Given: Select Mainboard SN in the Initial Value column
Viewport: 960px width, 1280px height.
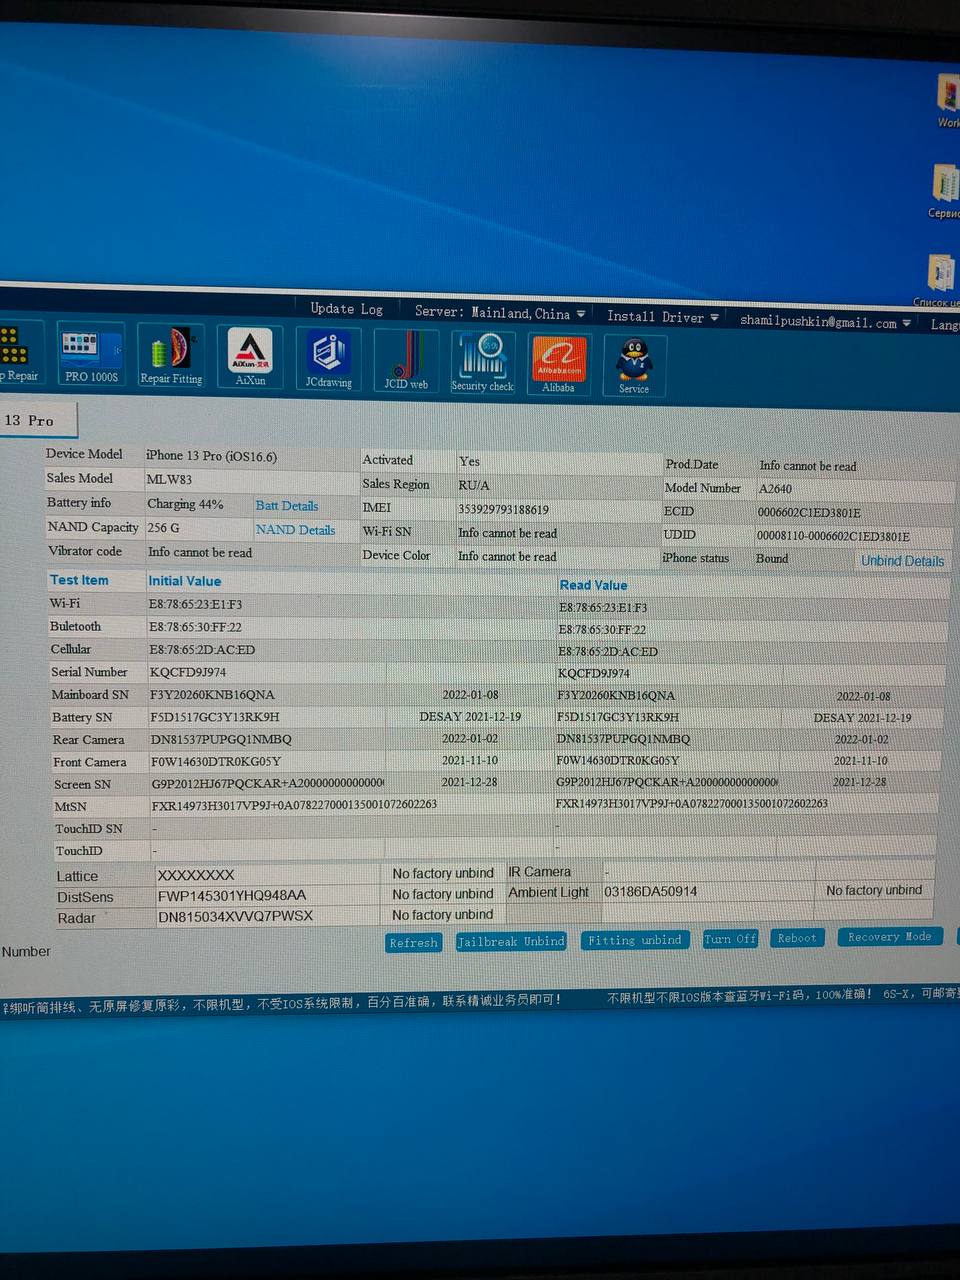Looking at the screenshot, I should coord(212,695).
